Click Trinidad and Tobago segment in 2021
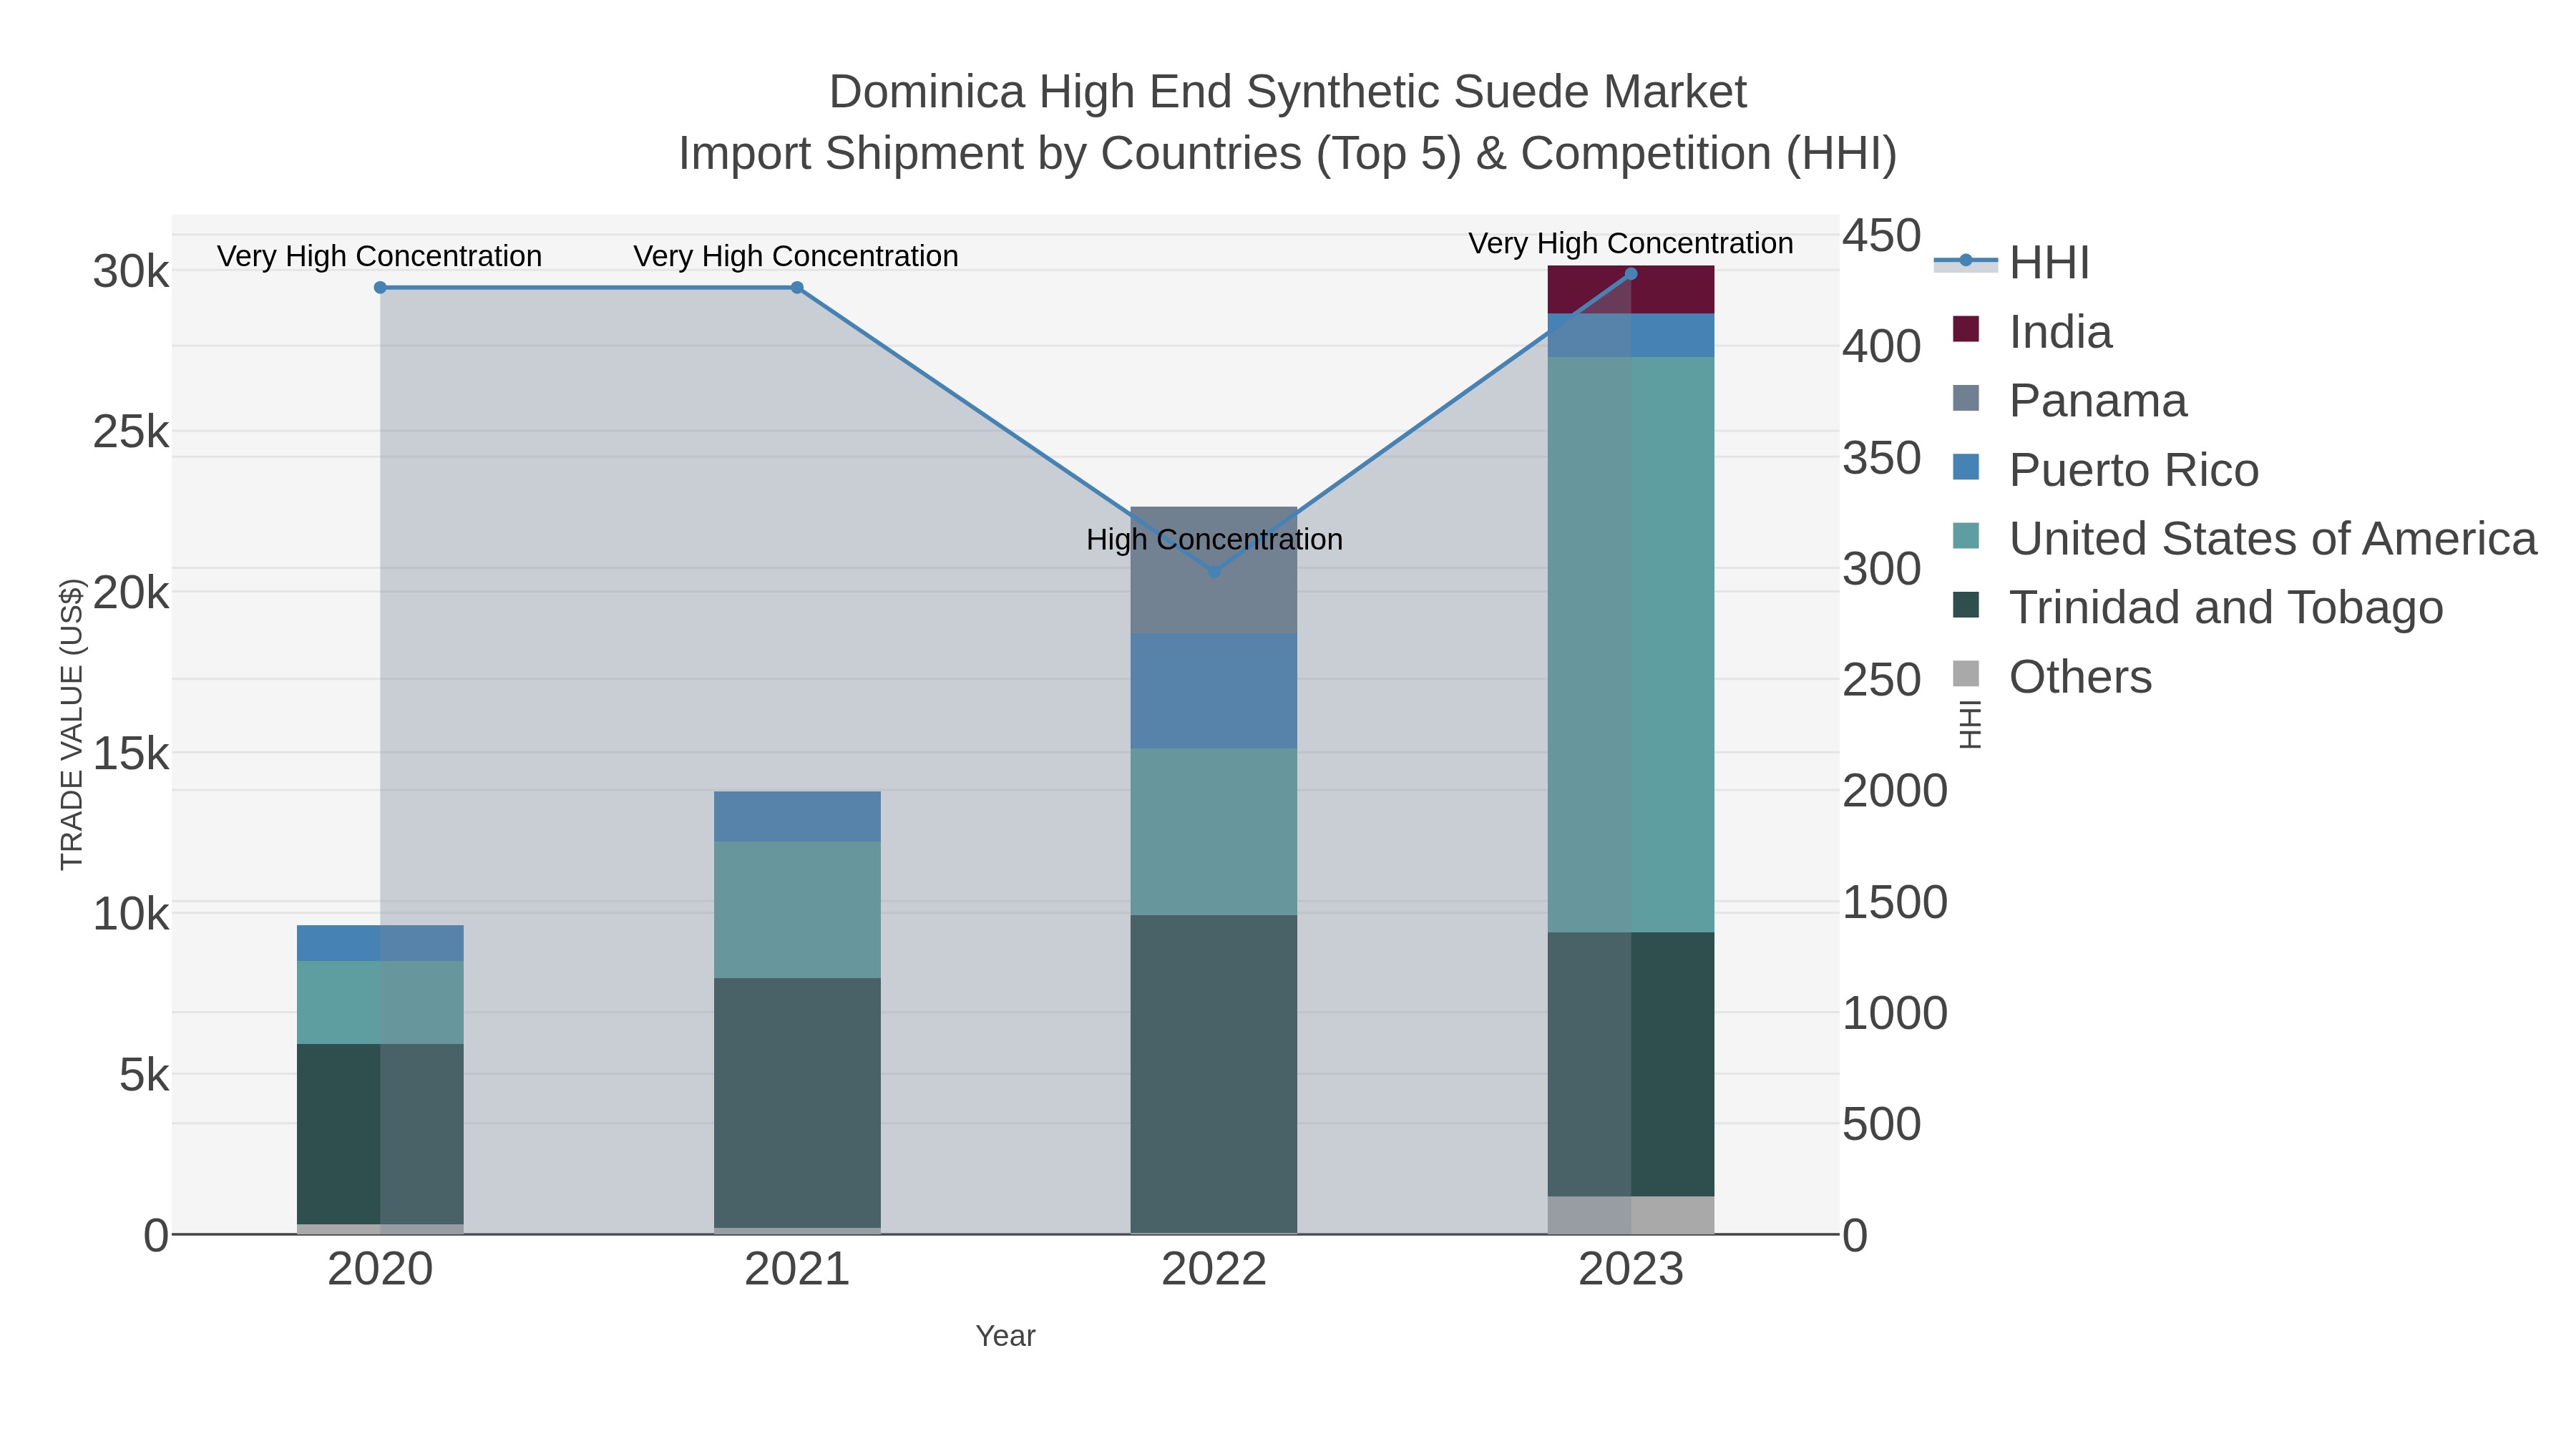 pos(797,1103)
